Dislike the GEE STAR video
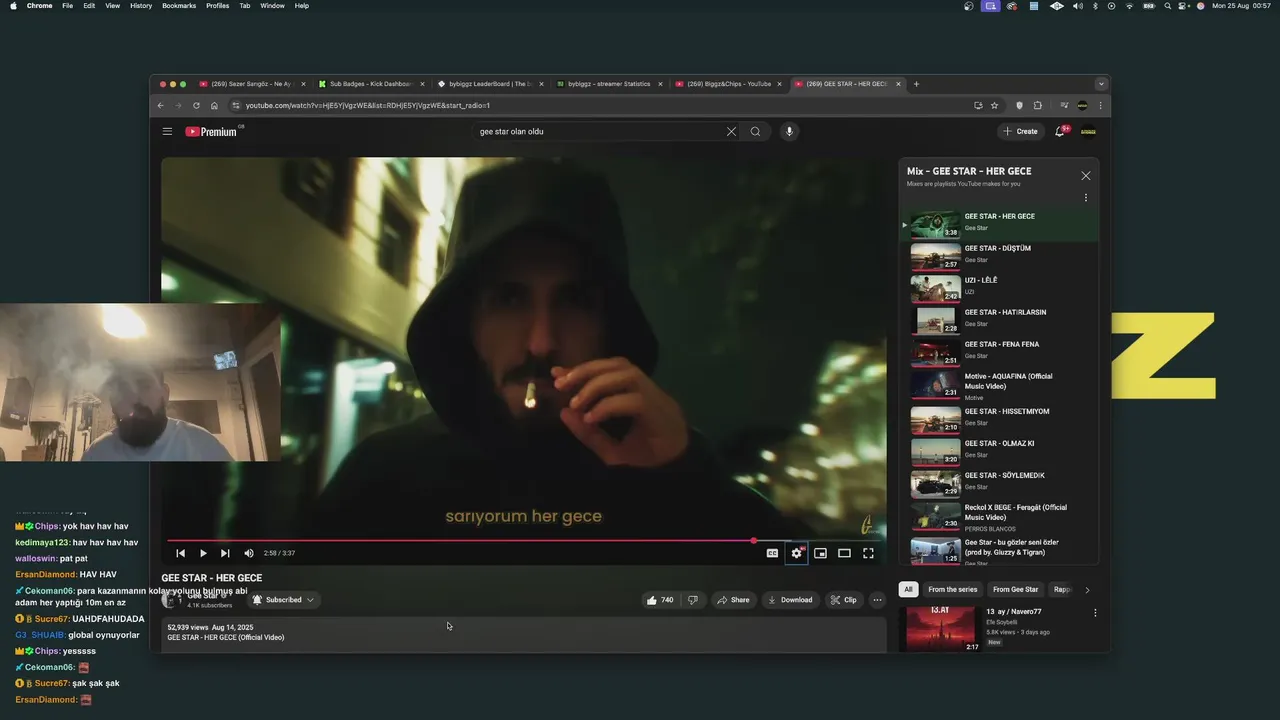This screenshot has height=720, width=1280. (x=692, y=600)
